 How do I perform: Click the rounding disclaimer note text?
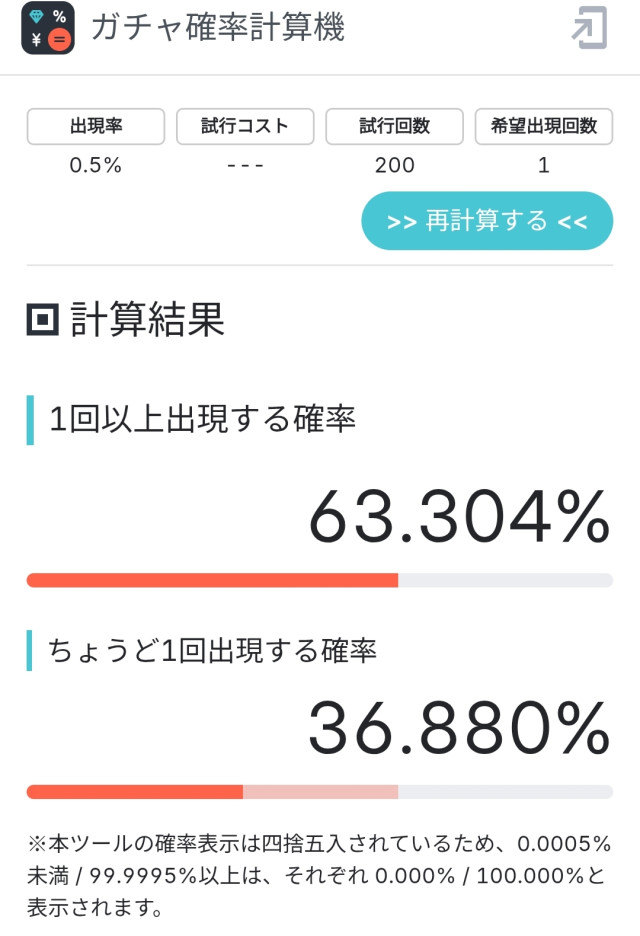[x=319, y=876]
